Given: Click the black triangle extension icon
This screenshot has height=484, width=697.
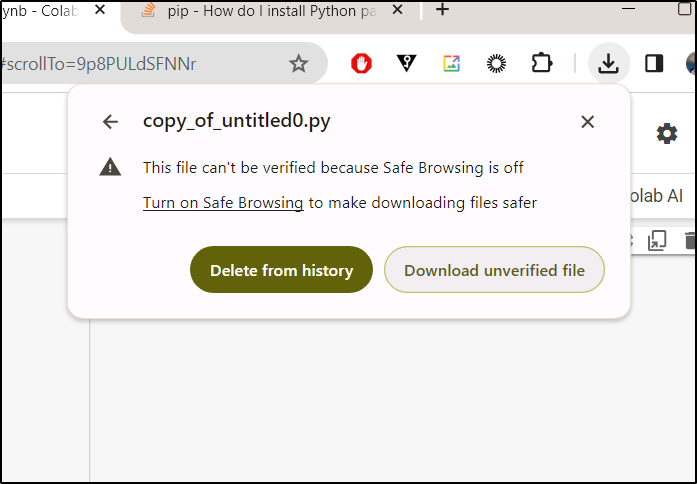Looking at the screenshot, I should (x=406, y=64).
